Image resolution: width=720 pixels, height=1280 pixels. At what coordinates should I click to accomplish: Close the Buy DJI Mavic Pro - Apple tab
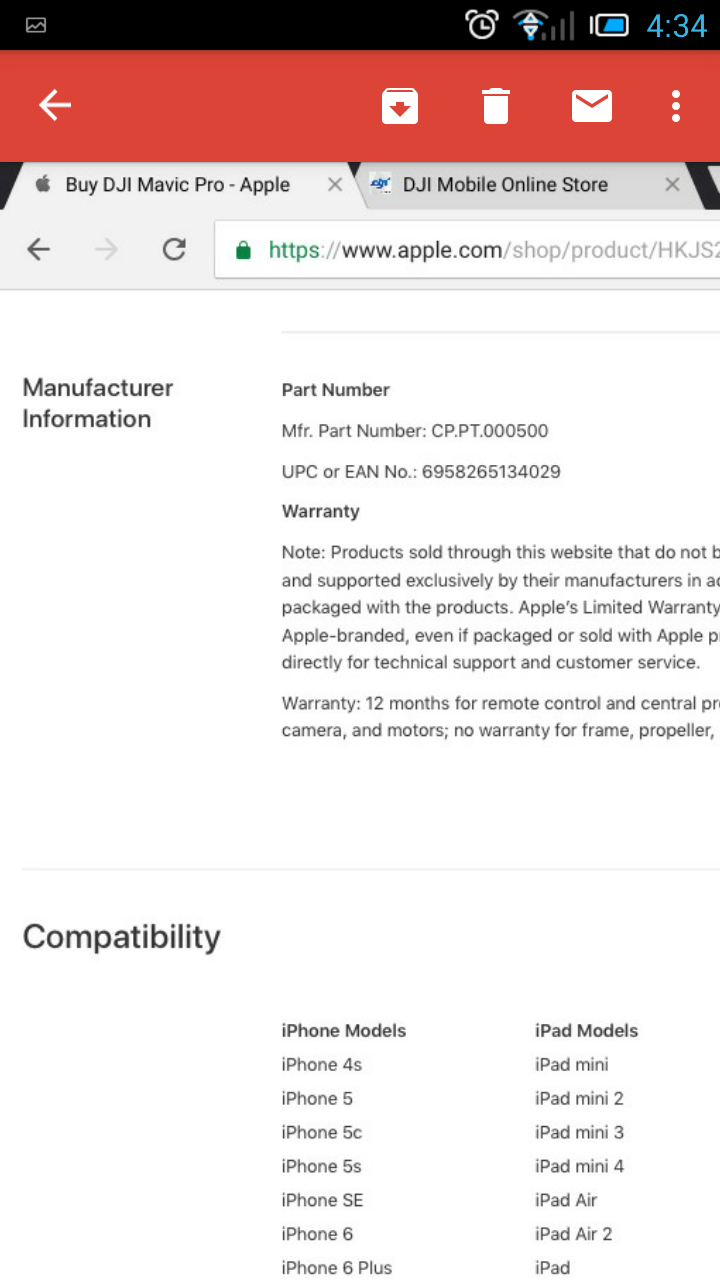[334, 184]
